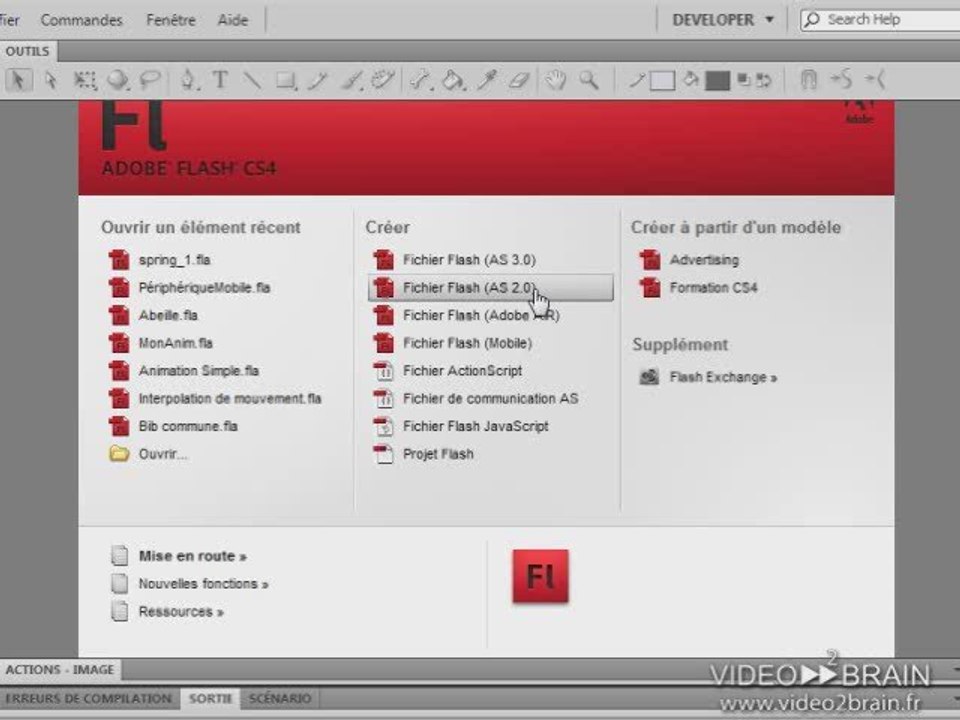Open recent file spring_1.fla
The width and height of the screenshot is (960, 720).
[160, 260]
